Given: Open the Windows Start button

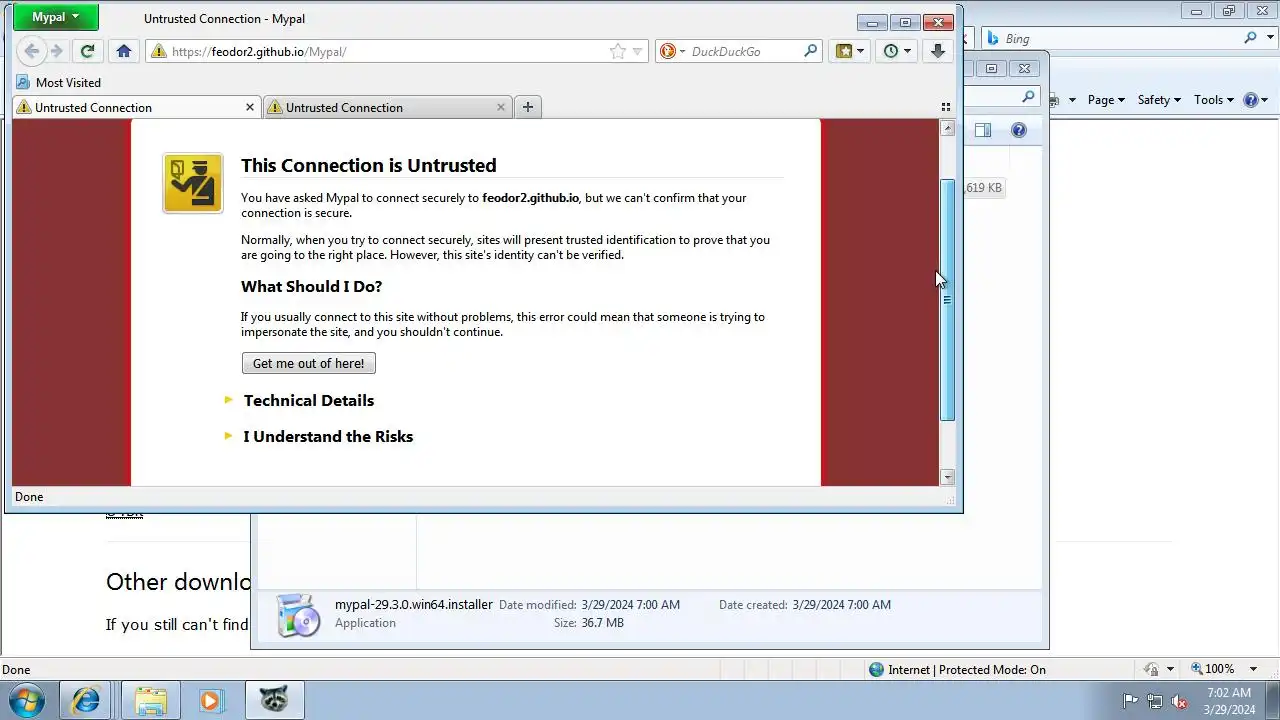Looking at the screenshot, I should point(27,700).
